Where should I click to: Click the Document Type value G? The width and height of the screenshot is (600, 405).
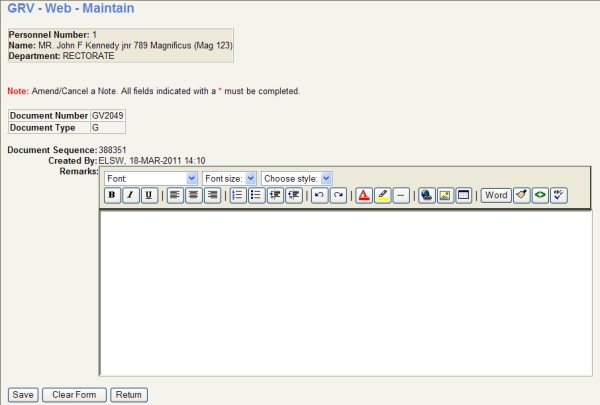pyautogui.click(x=95, y=127)
